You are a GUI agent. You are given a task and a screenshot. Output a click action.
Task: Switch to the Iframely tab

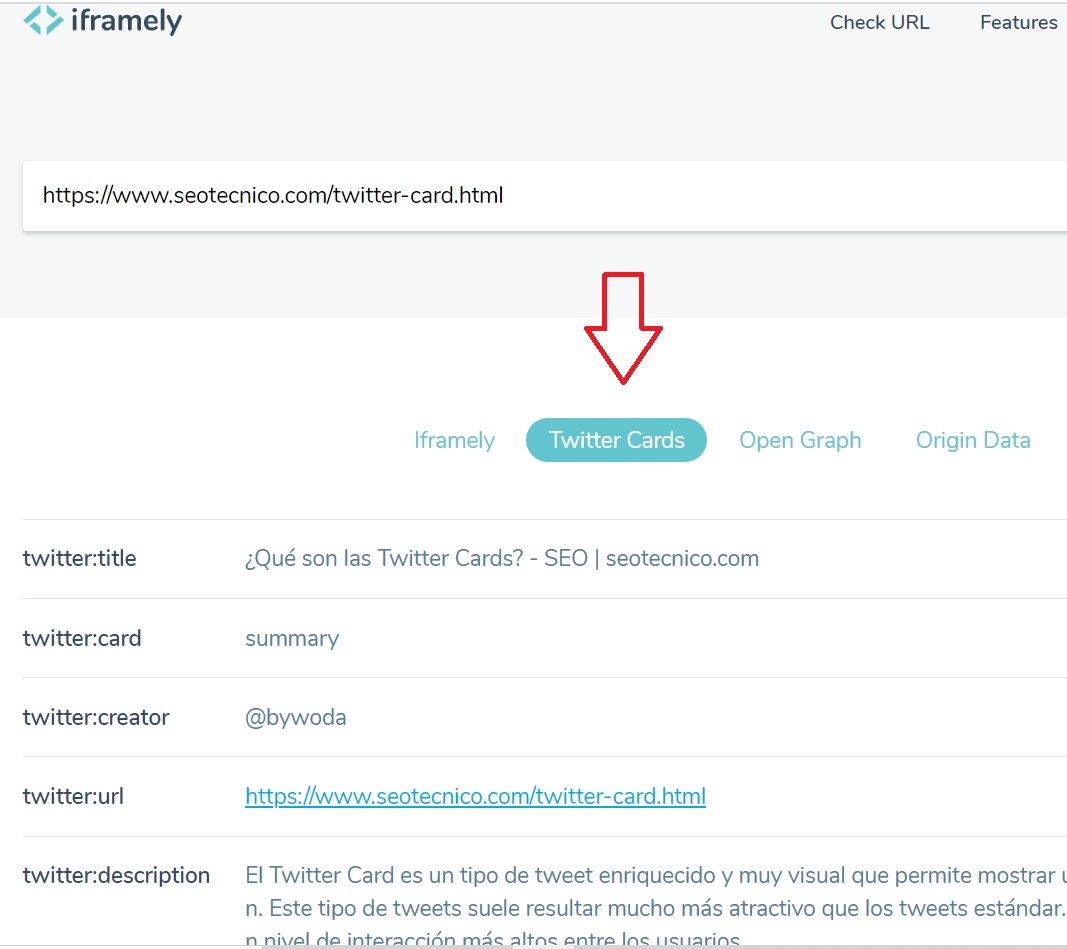click(454, 440)
